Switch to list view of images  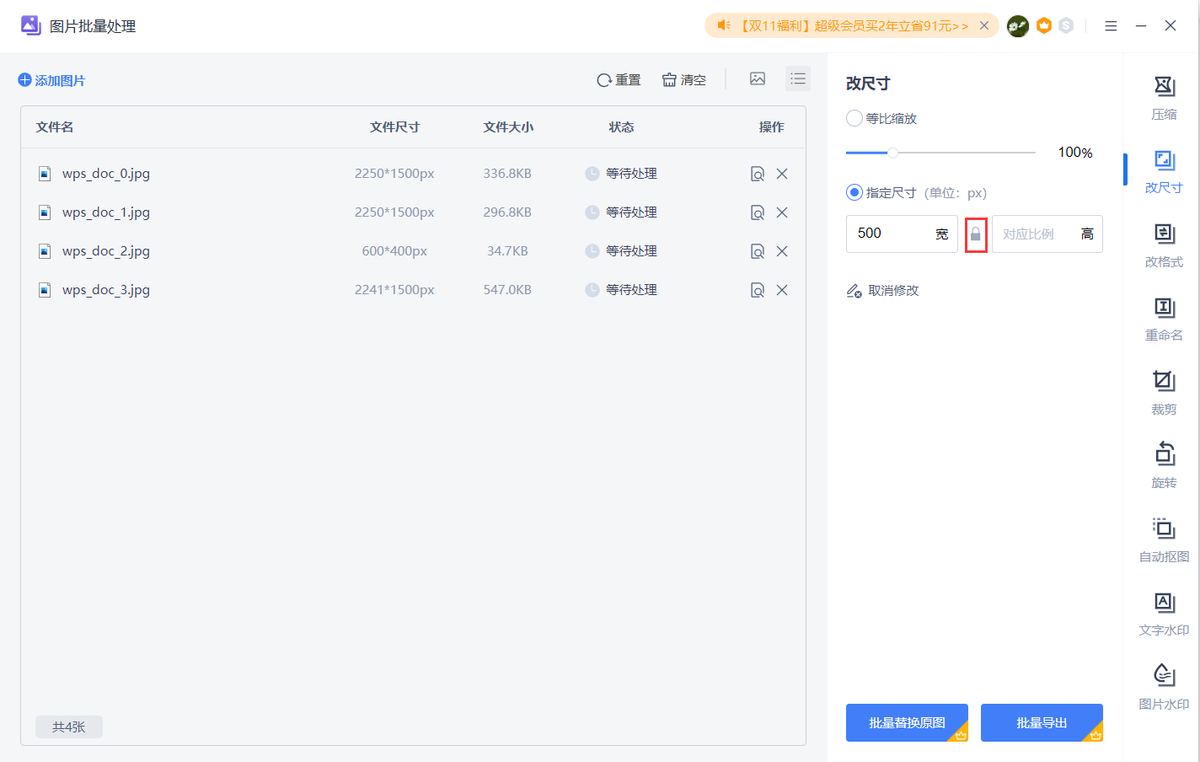point(798,79)
